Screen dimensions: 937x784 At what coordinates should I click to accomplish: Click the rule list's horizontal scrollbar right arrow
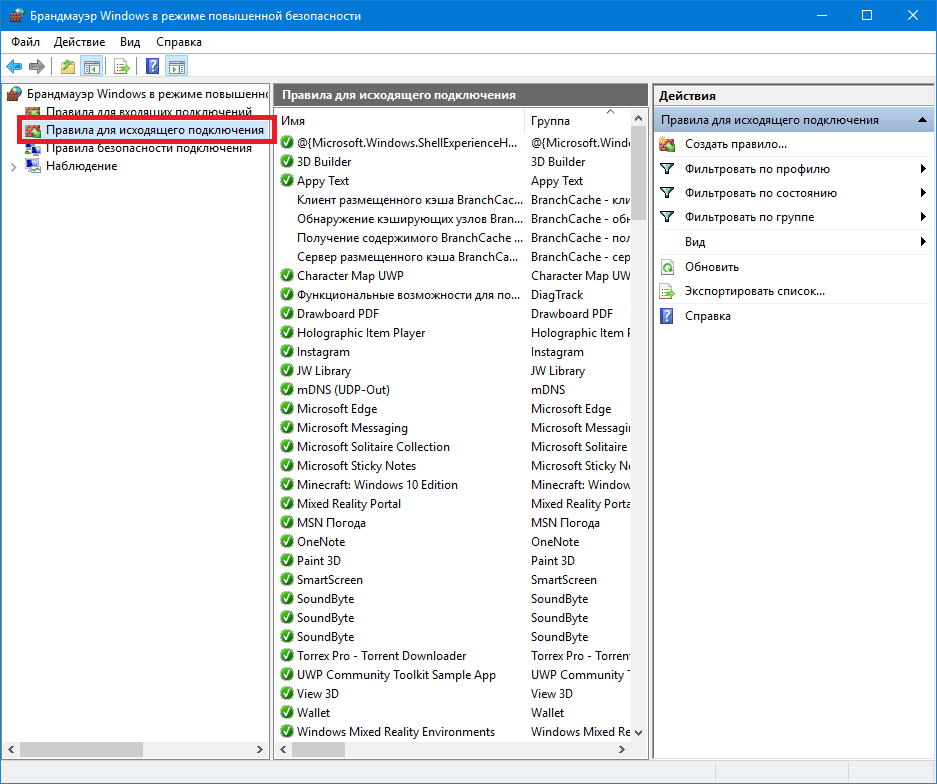pos(622,749)
